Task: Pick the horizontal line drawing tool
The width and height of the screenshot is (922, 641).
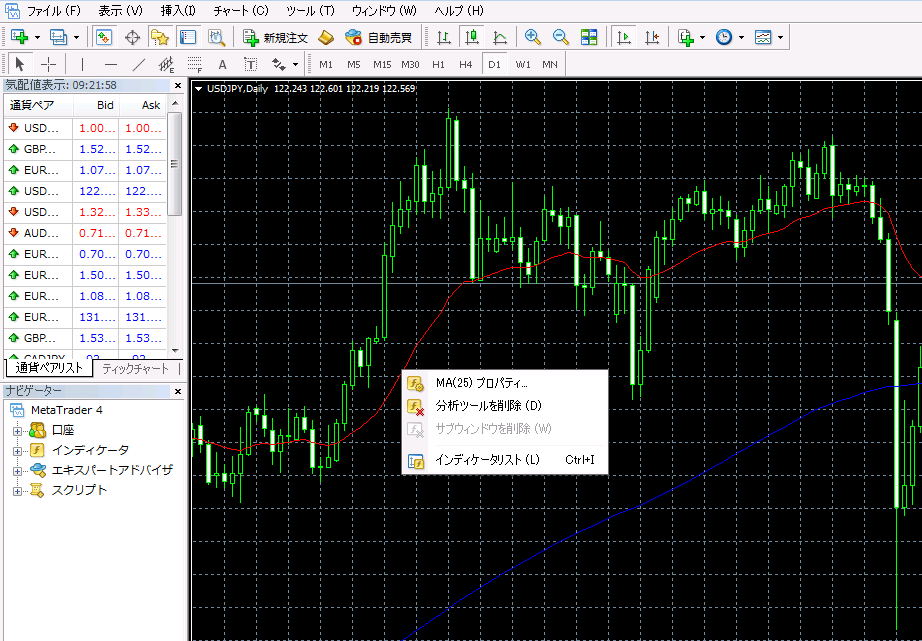Action: (111, 64)
